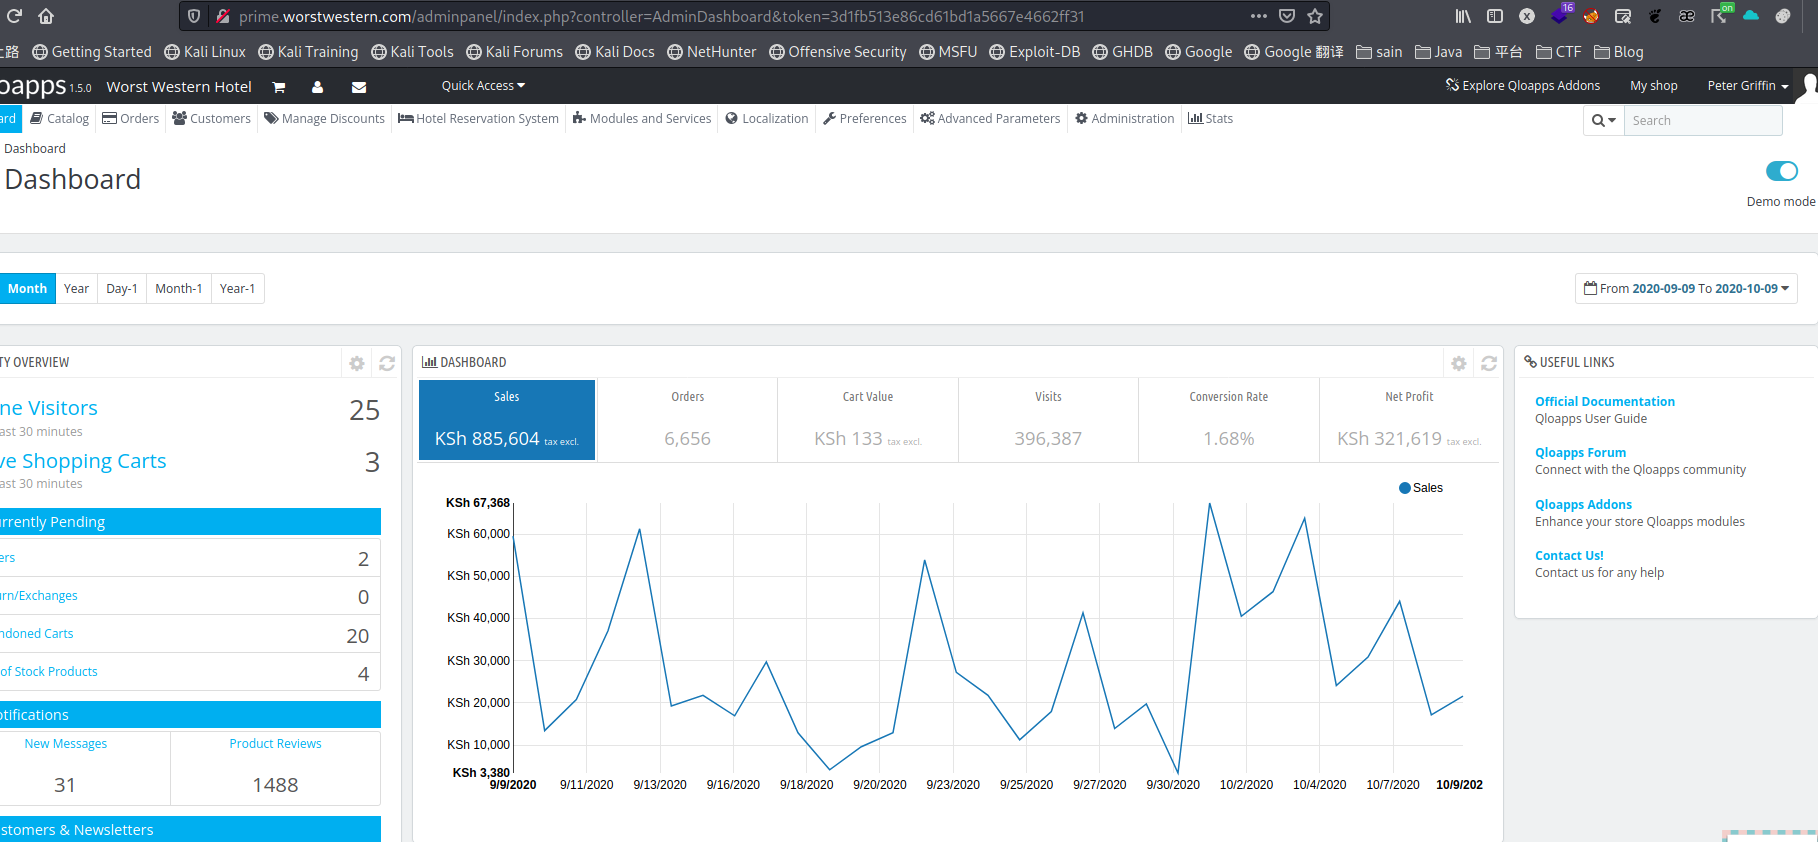Toggle the browser sidebar icon
Image resolution: width=1818 pixels, height=842 pixels.
coord(1495,16)
